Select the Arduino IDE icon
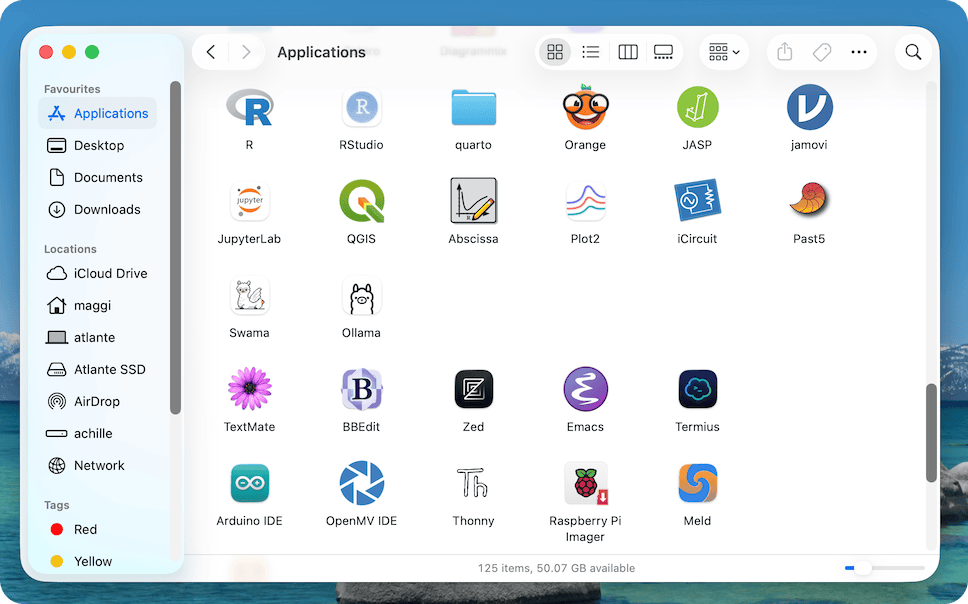This screenshot has width=968, height=604. (249, 484)
